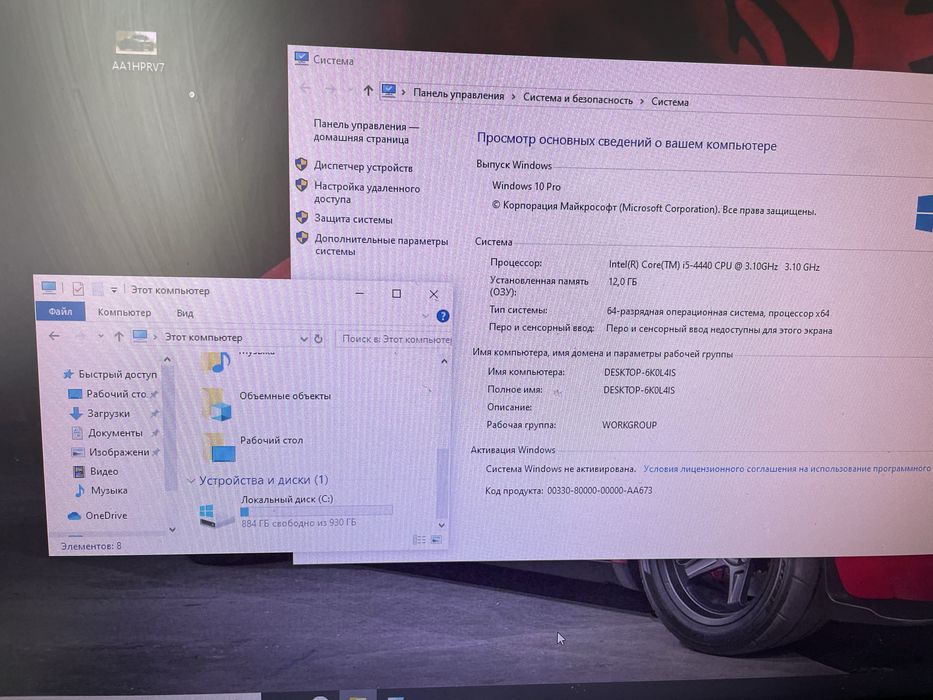Click content pane scroll down arrow

coord(442,525)
